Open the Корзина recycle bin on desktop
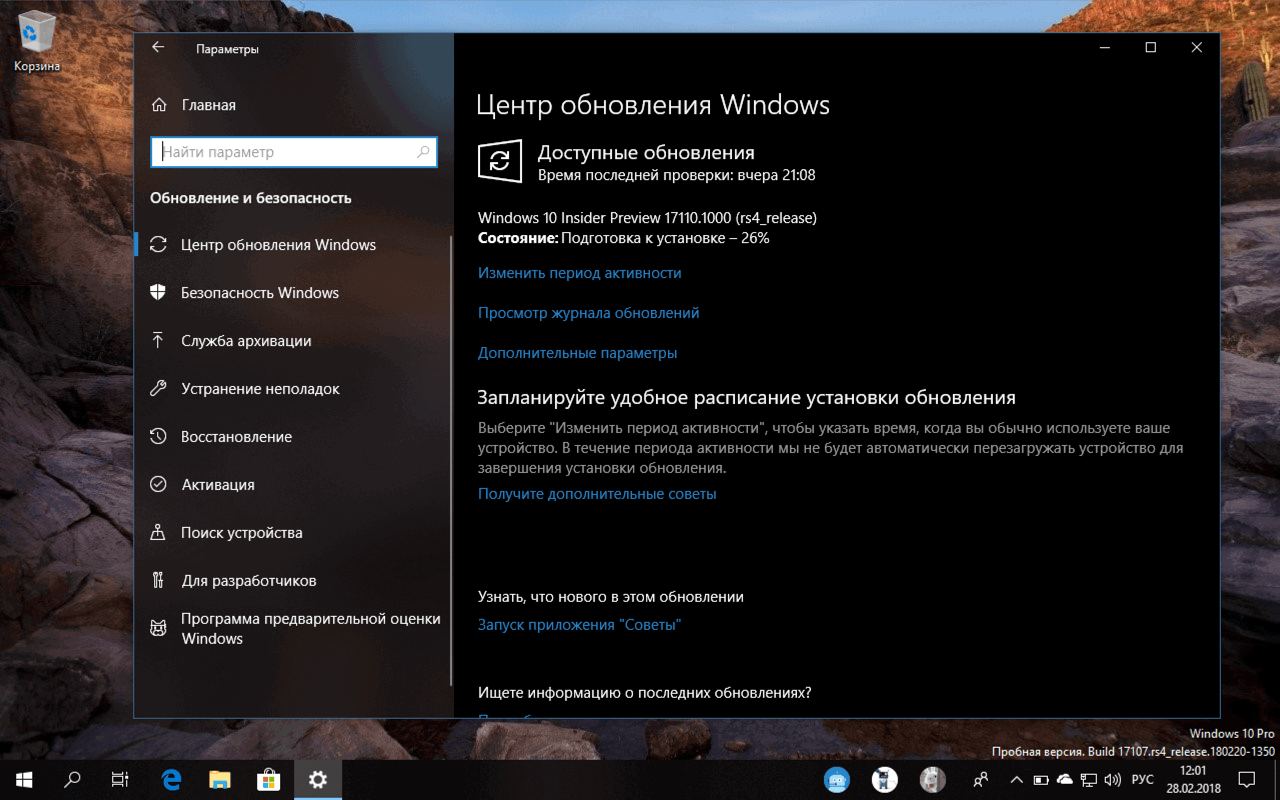 [x=37, y=43]
